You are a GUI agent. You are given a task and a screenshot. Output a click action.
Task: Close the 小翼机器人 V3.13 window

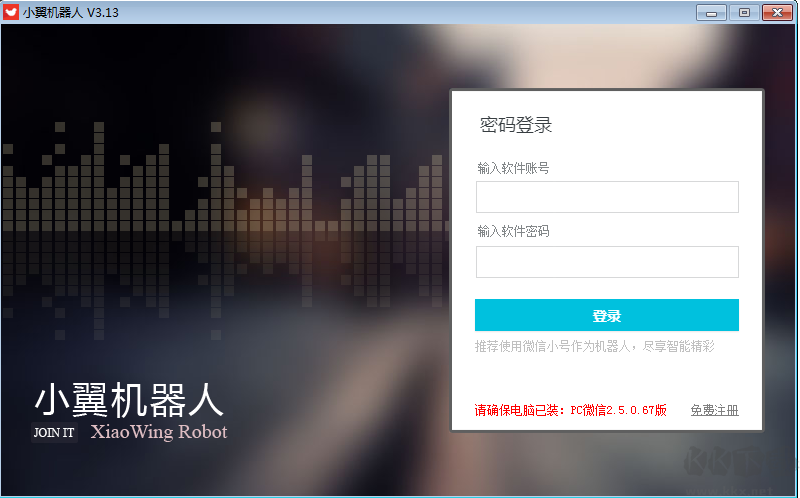coord(777,12)
